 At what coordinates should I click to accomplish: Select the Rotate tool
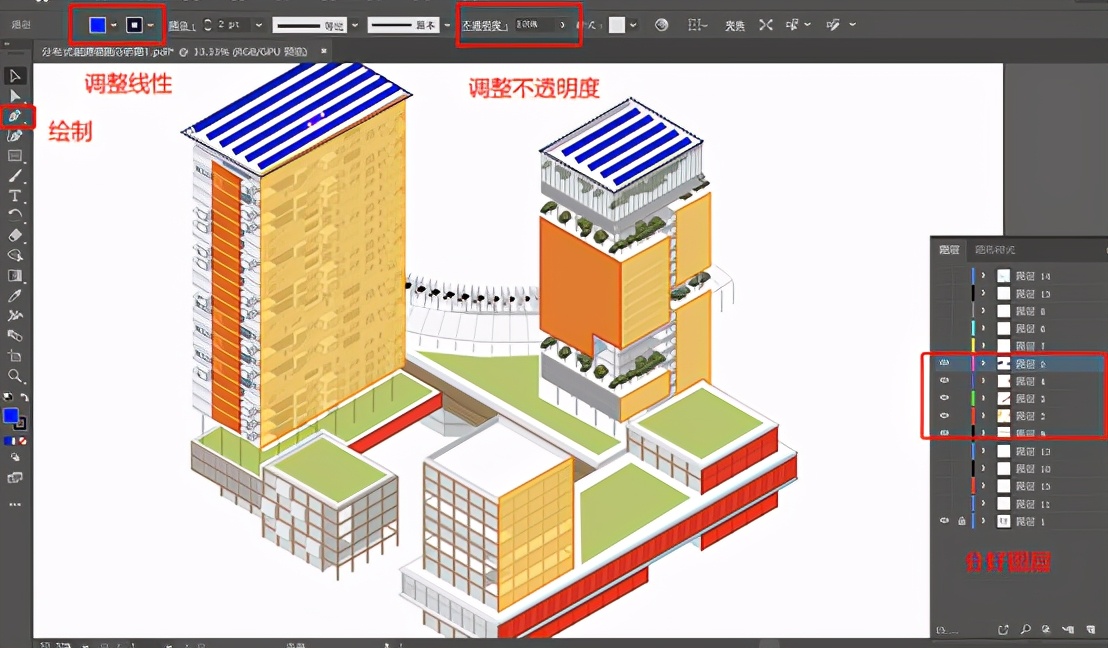[x=15, y=215]
